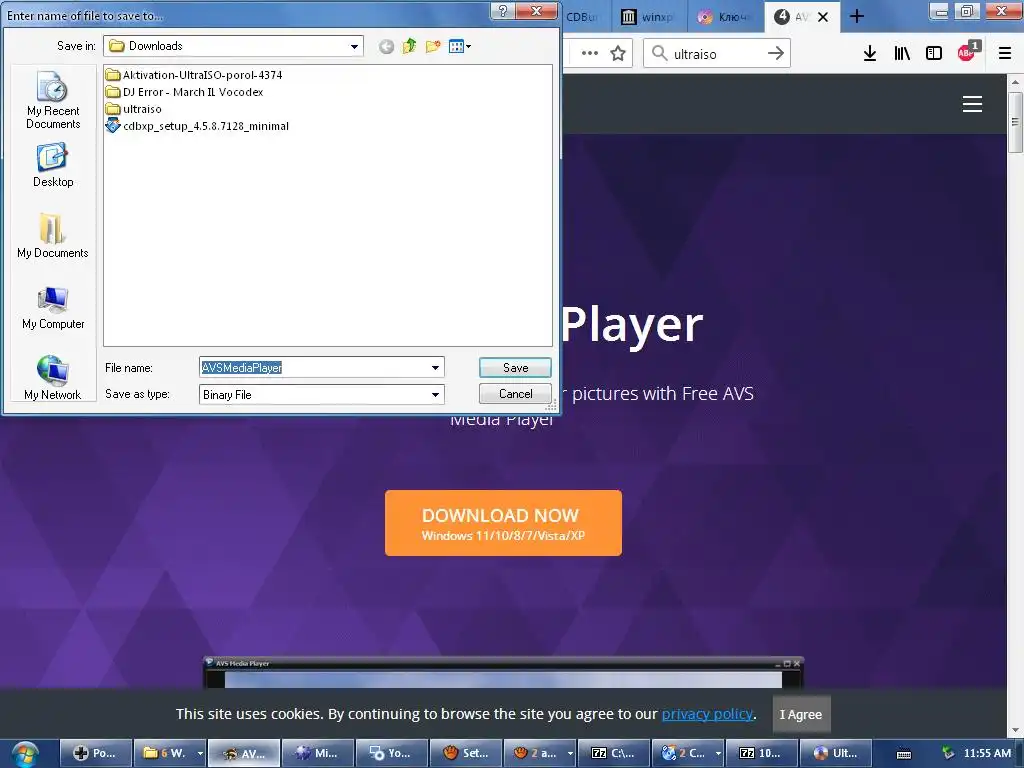1024x768 pixels.
Task: Switch to the 7z C:\... taskbar window
Action: 614,754
